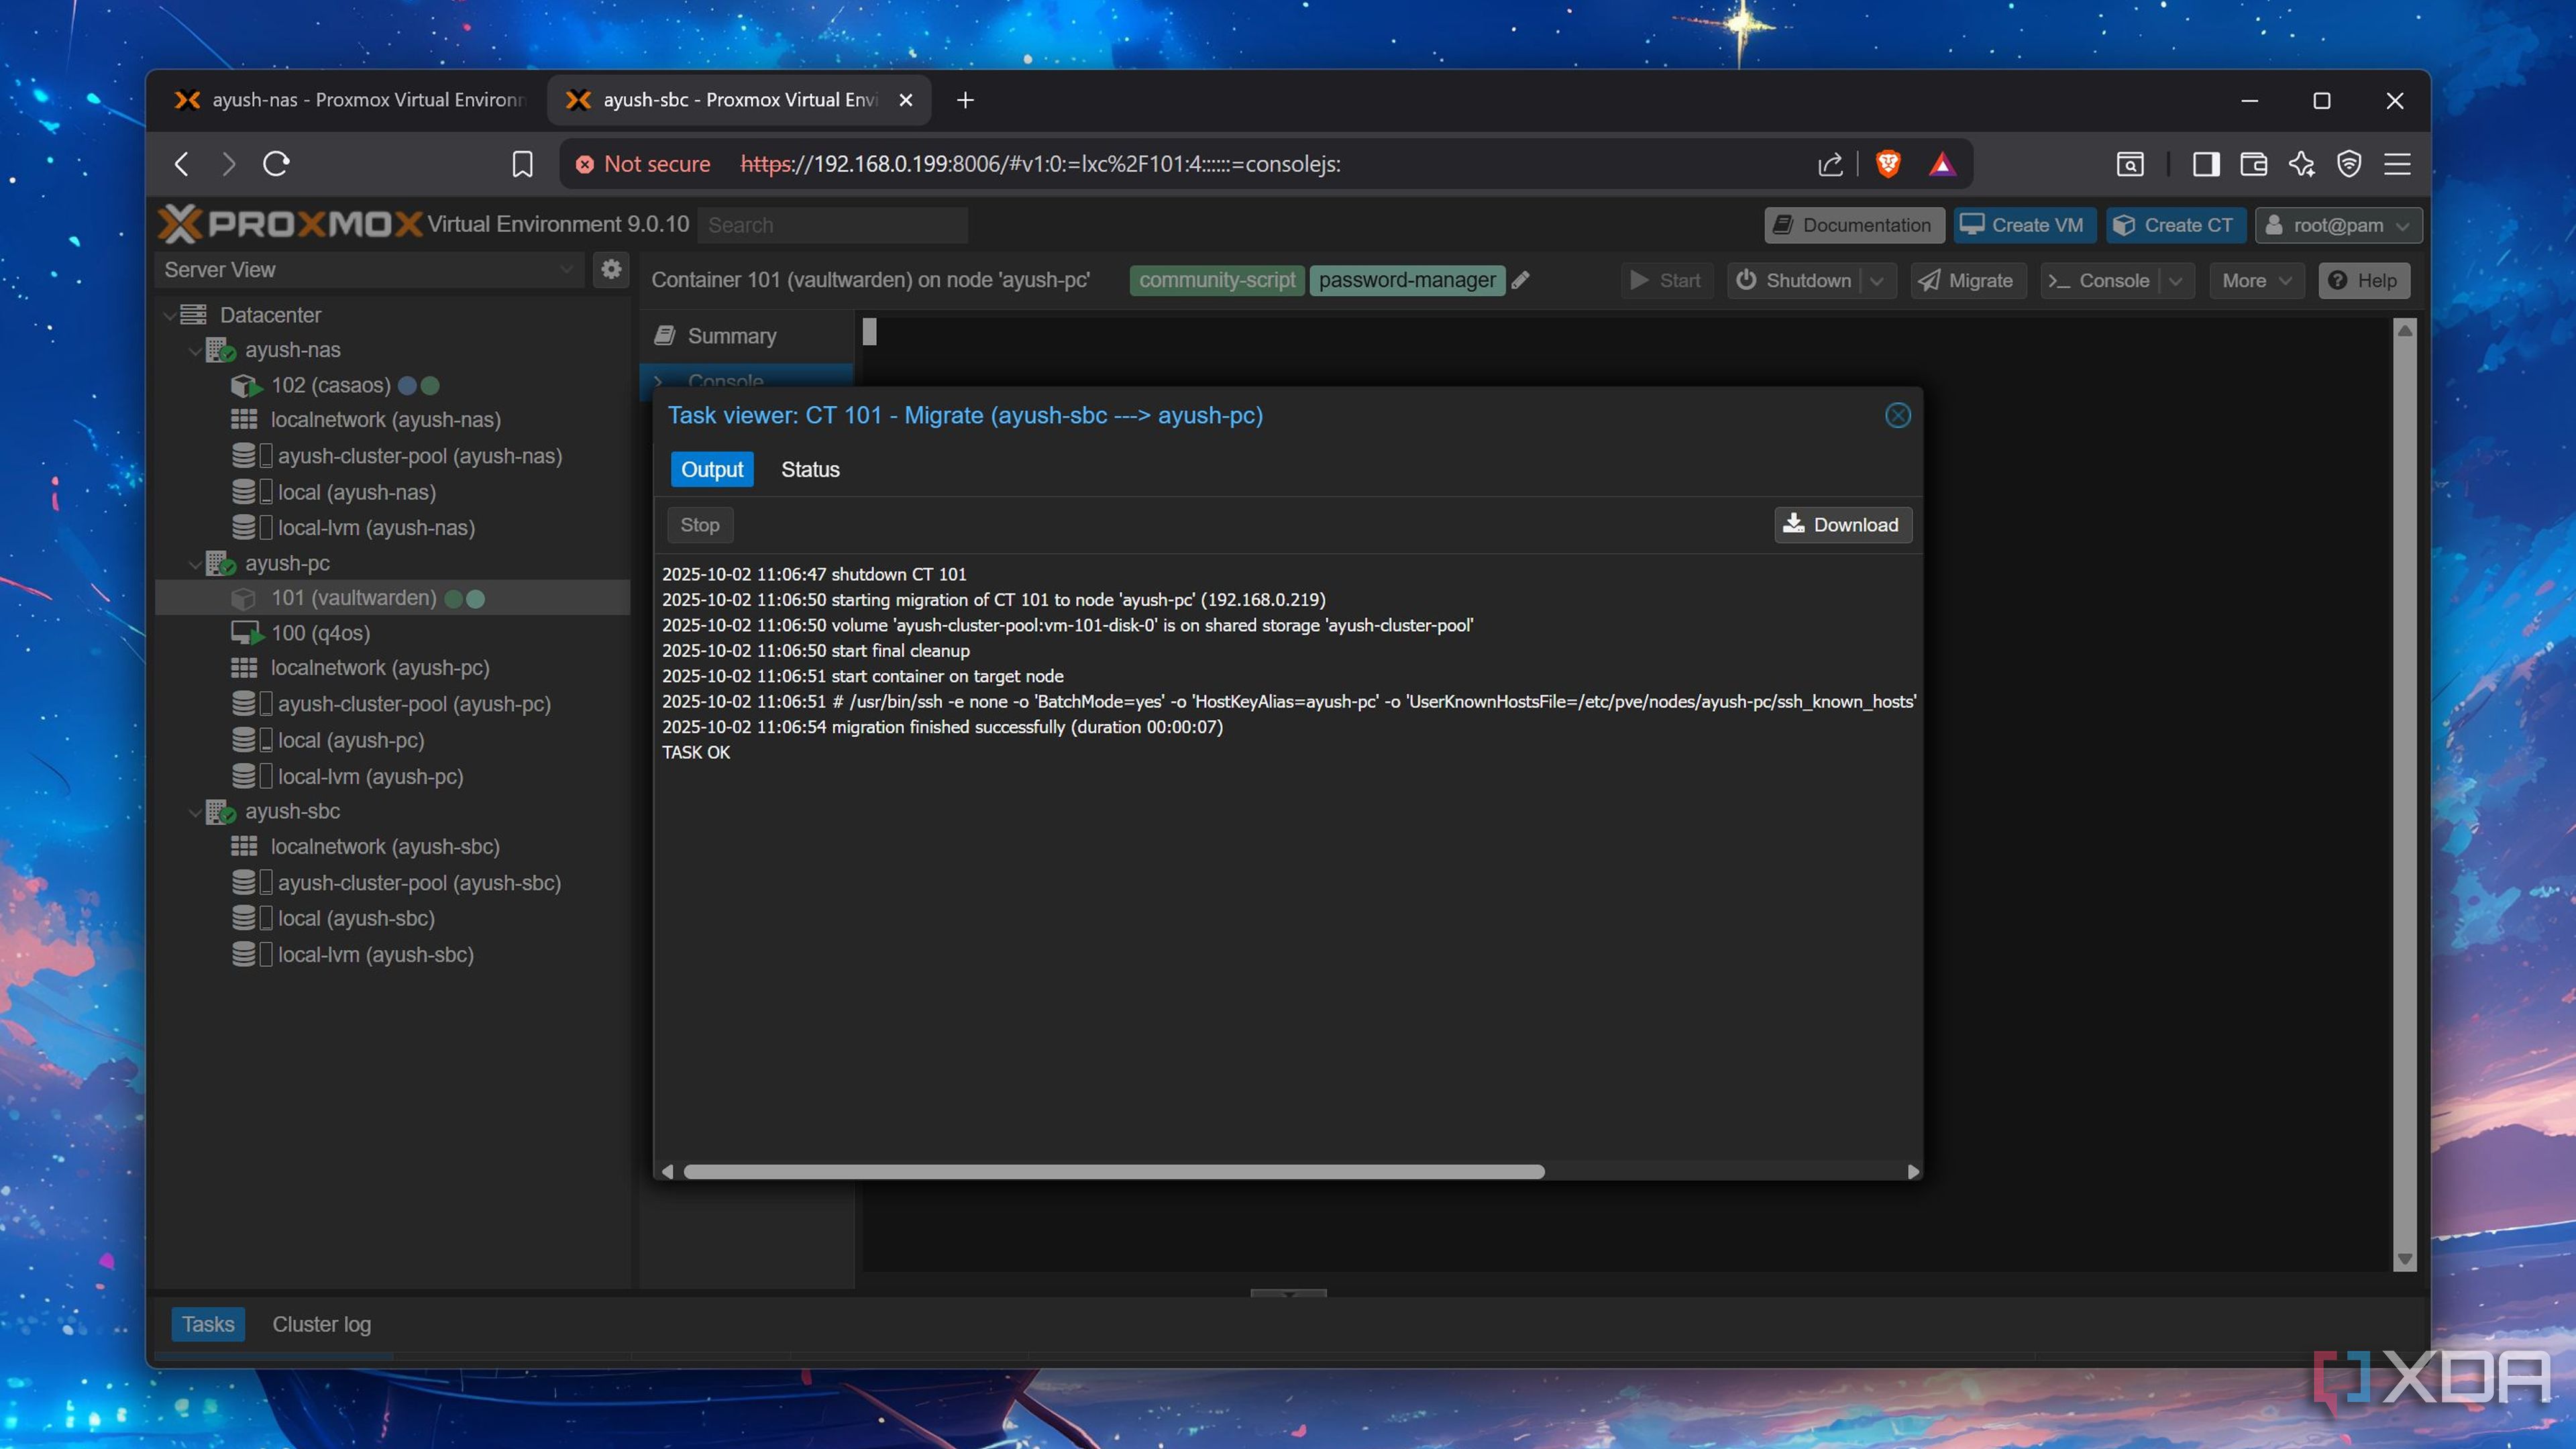Open Brave Shields lion icon
2576x1449 pixels.
1888,164
